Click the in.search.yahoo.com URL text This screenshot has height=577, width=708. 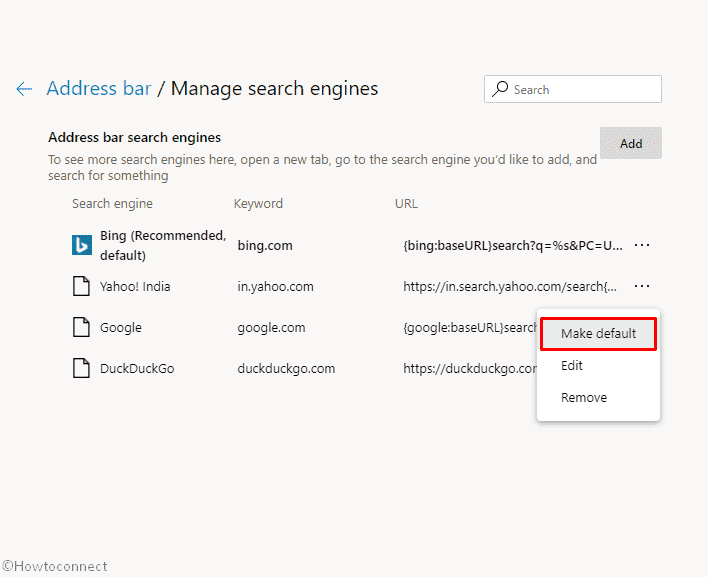click(x=510, y=287)
